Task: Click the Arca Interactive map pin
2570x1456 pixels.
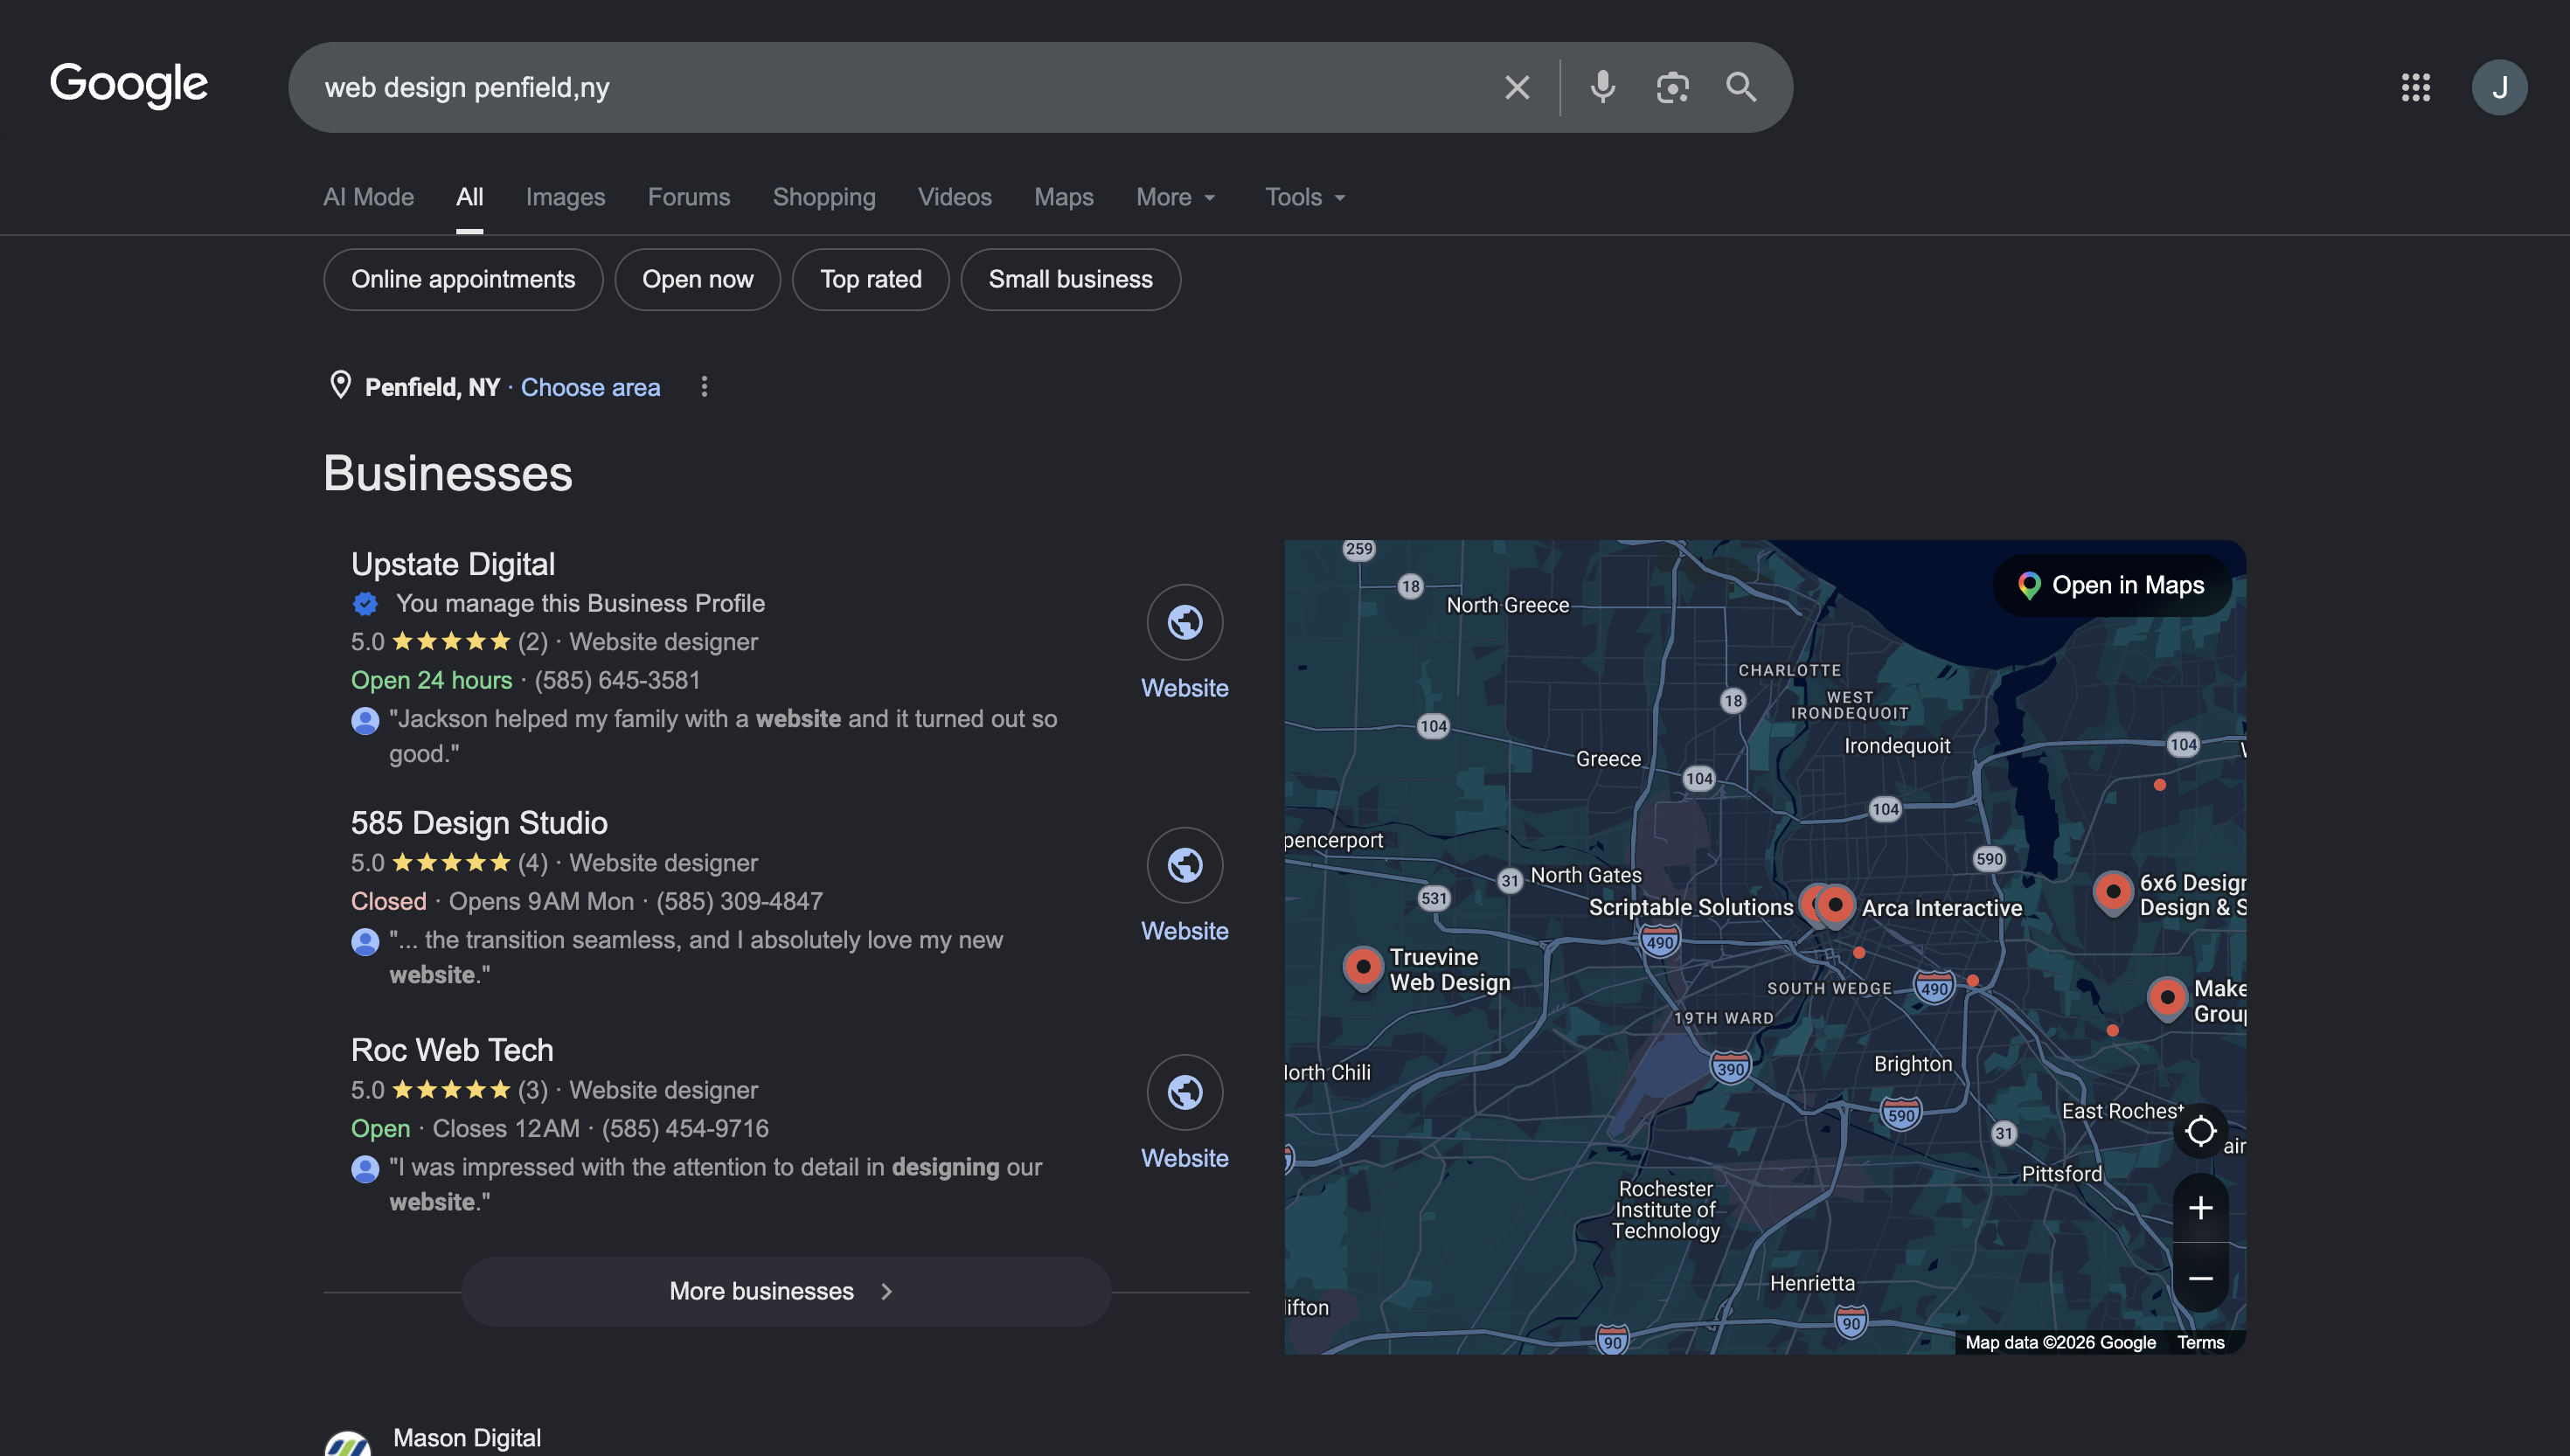Action: click(1835, 906)
